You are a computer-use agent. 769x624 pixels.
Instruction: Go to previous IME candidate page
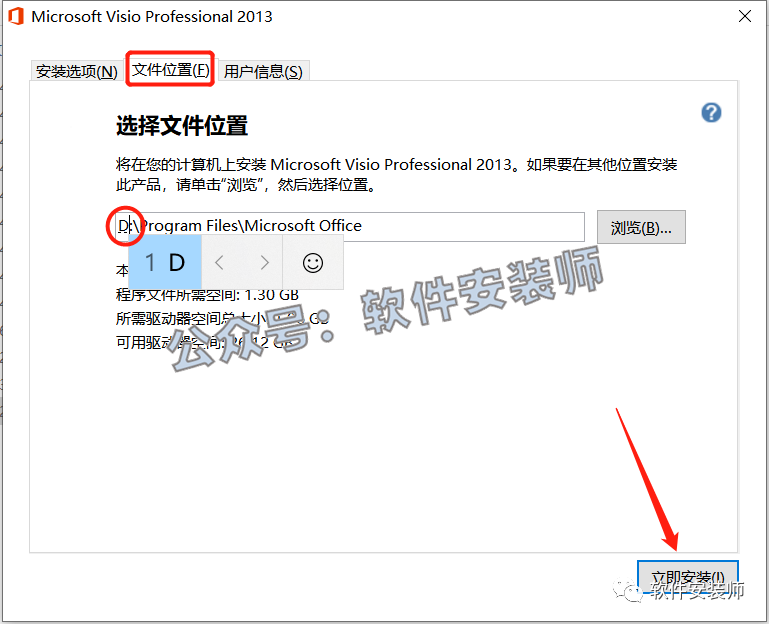click(x=219, y=262)
